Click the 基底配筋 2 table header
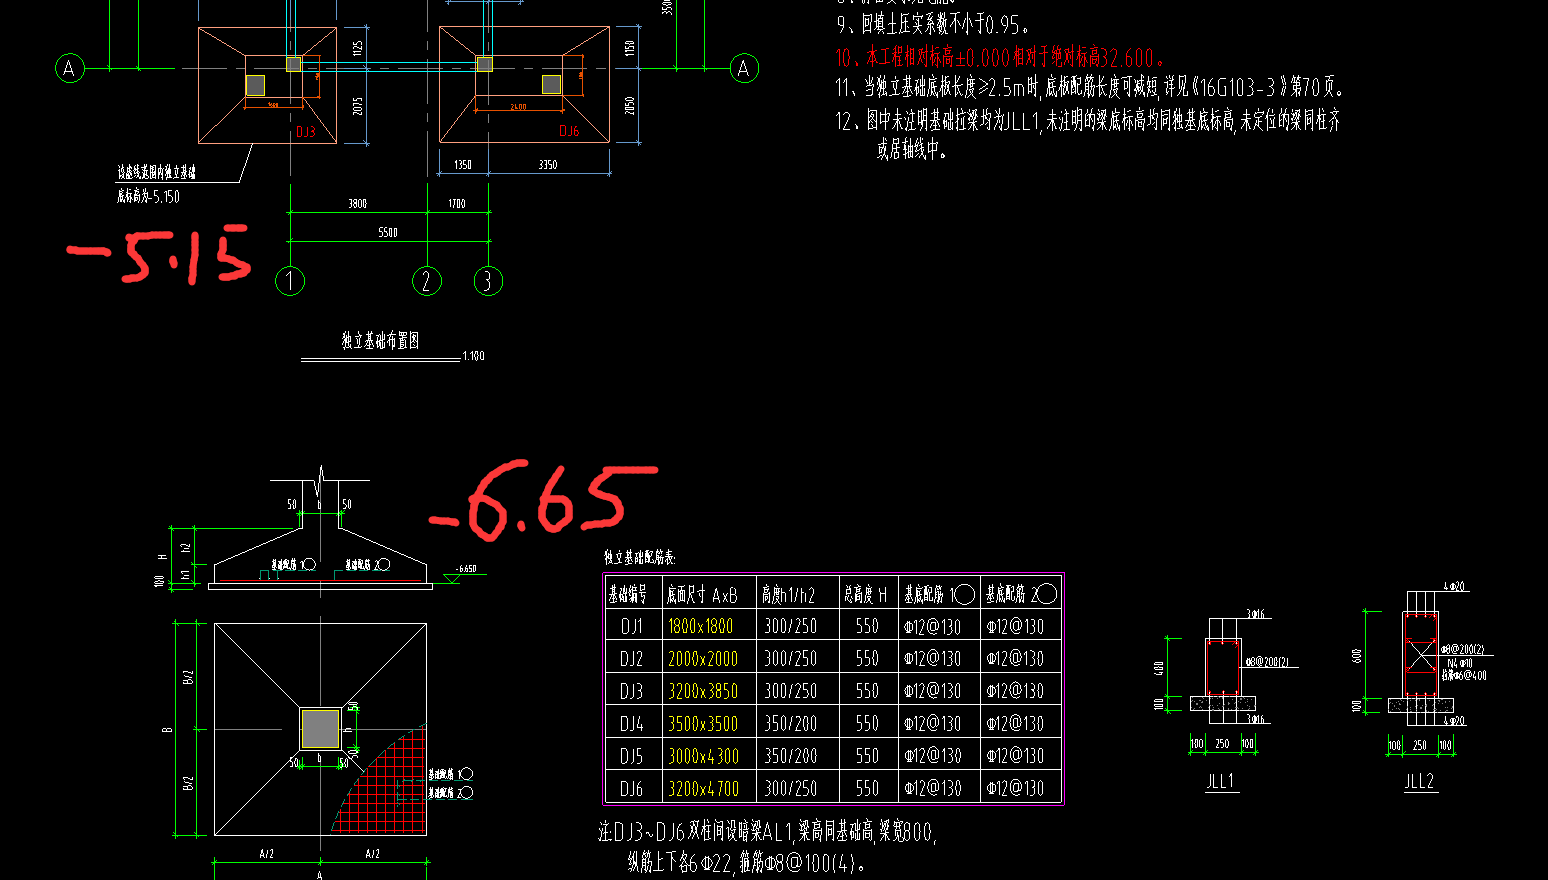The height and width of the screenshot is (880, 1548). coord(1021,595)
